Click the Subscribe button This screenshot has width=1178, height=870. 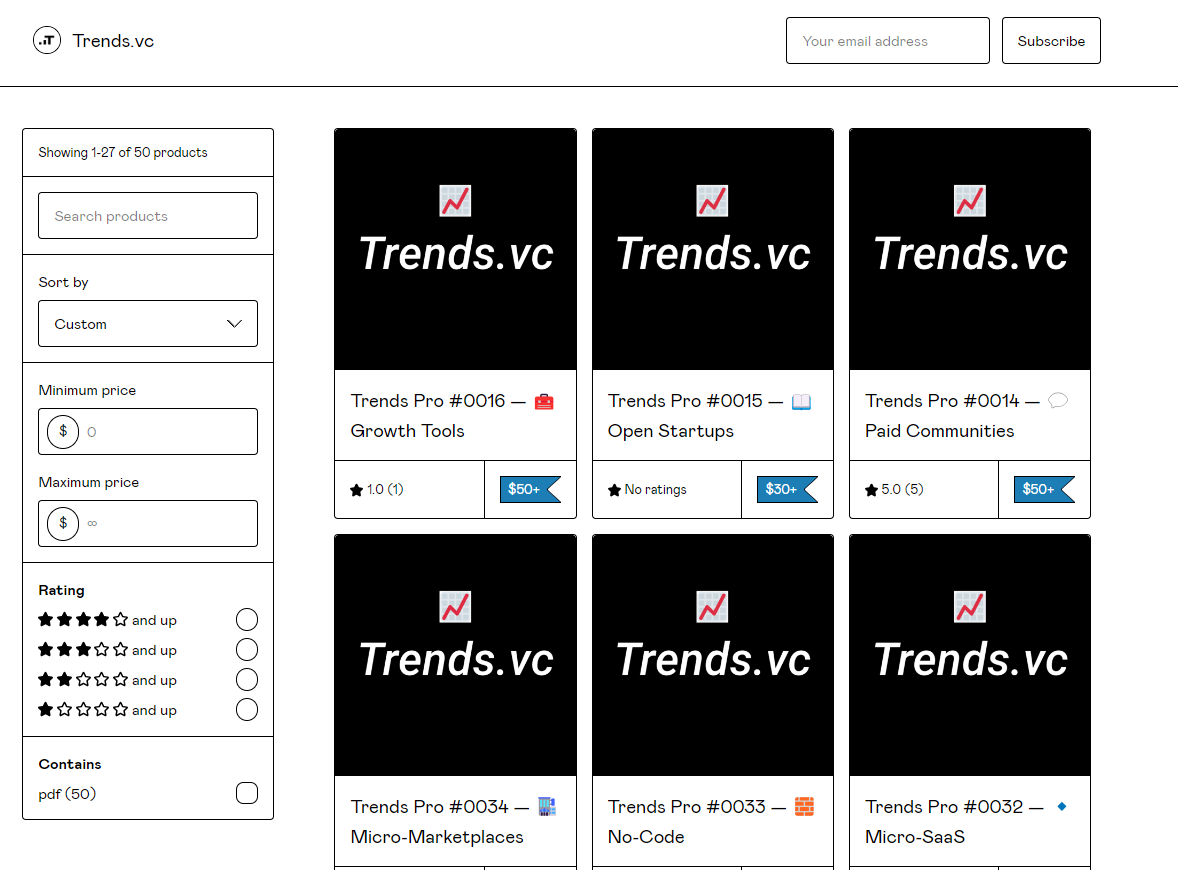[1050, 41]
